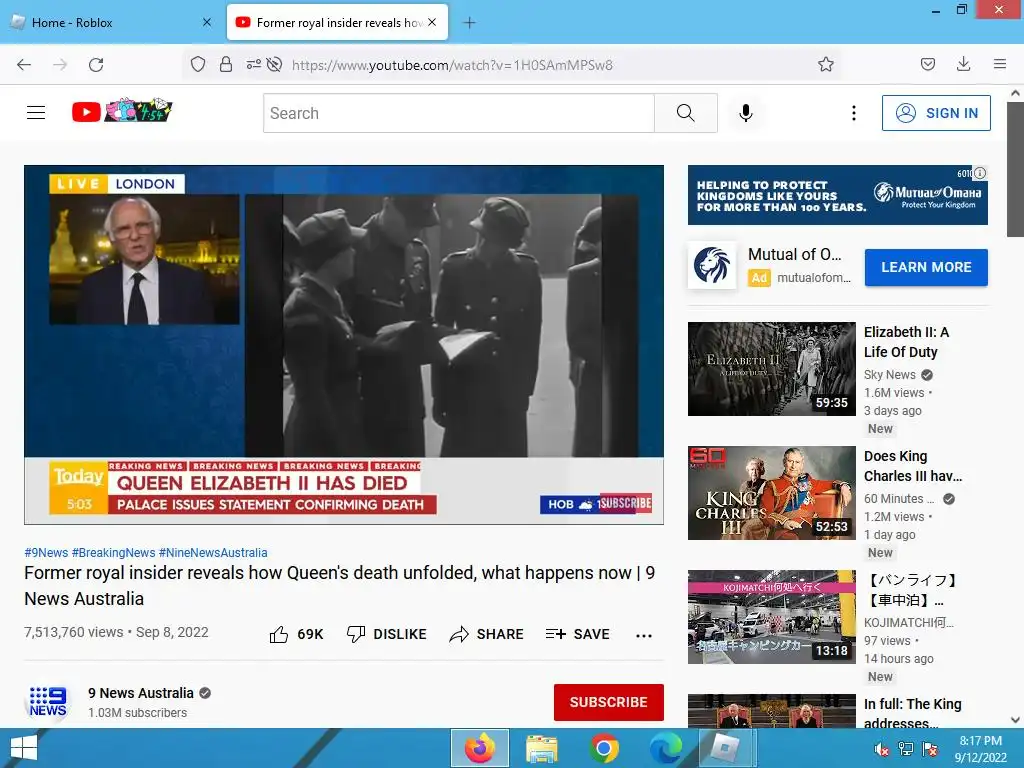Save to Pocket icon in toolbar

pyautogui.click(x=927, y=64)
